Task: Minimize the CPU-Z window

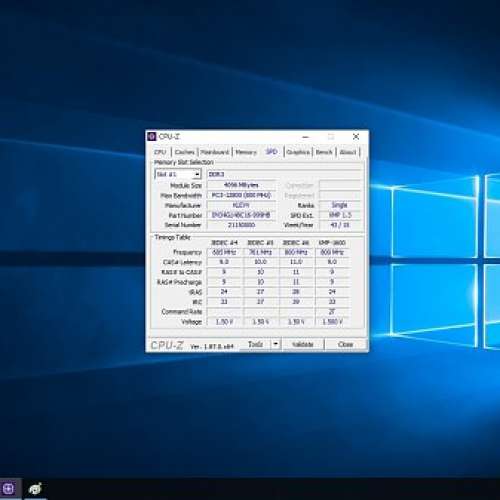Action: point(305,137)
